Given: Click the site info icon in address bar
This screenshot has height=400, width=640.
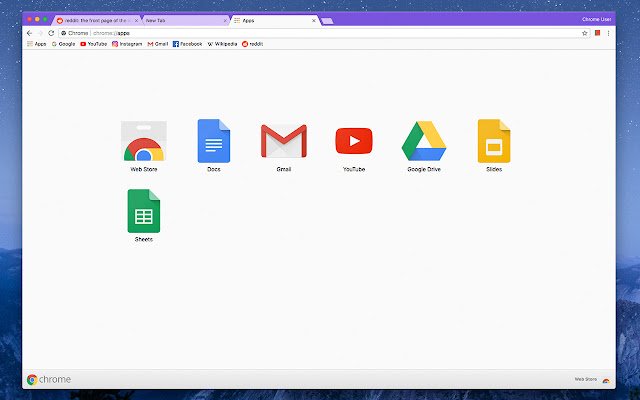Looking at the screenshot, I should 64,33.
